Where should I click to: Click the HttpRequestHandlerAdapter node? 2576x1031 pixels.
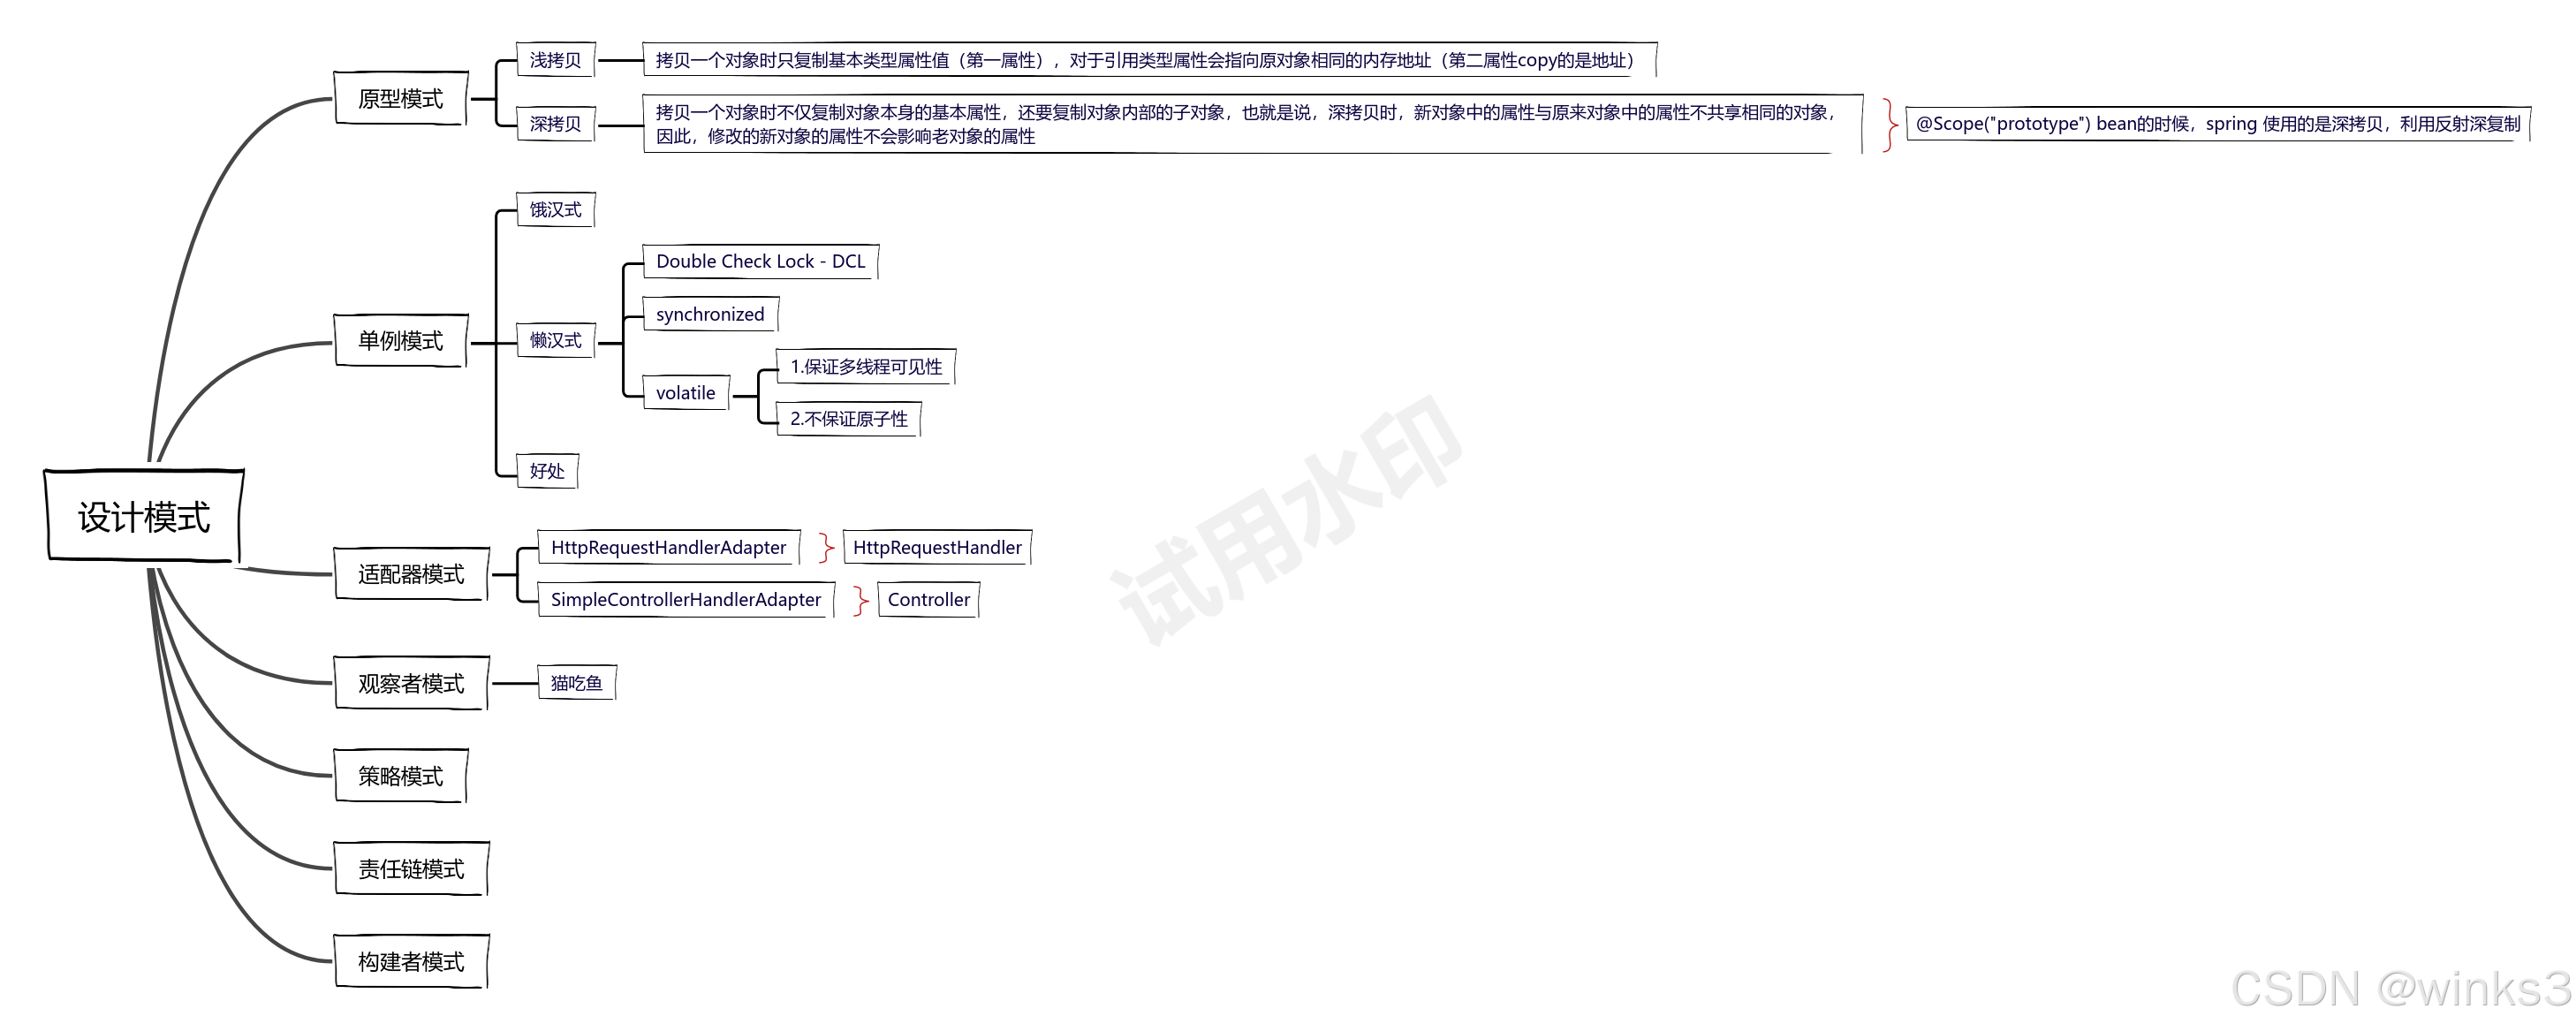[x=668, y=547]
